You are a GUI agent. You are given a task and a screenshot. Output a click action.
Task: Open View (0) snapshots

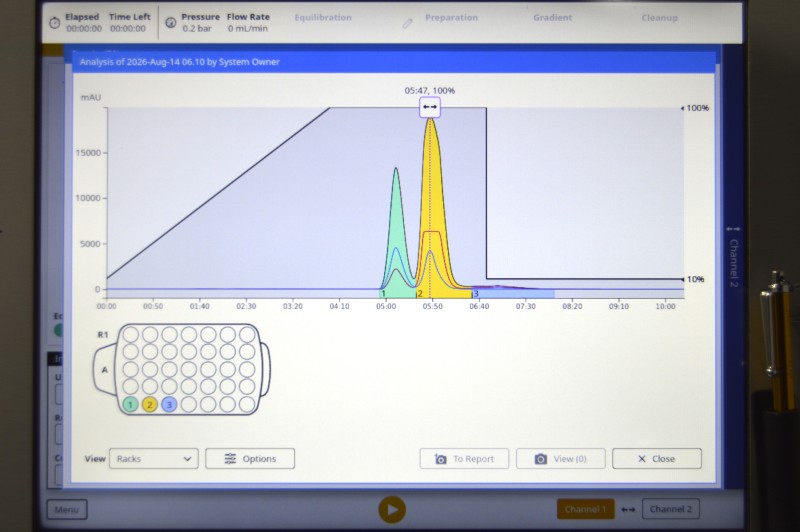tap(560, 459)
